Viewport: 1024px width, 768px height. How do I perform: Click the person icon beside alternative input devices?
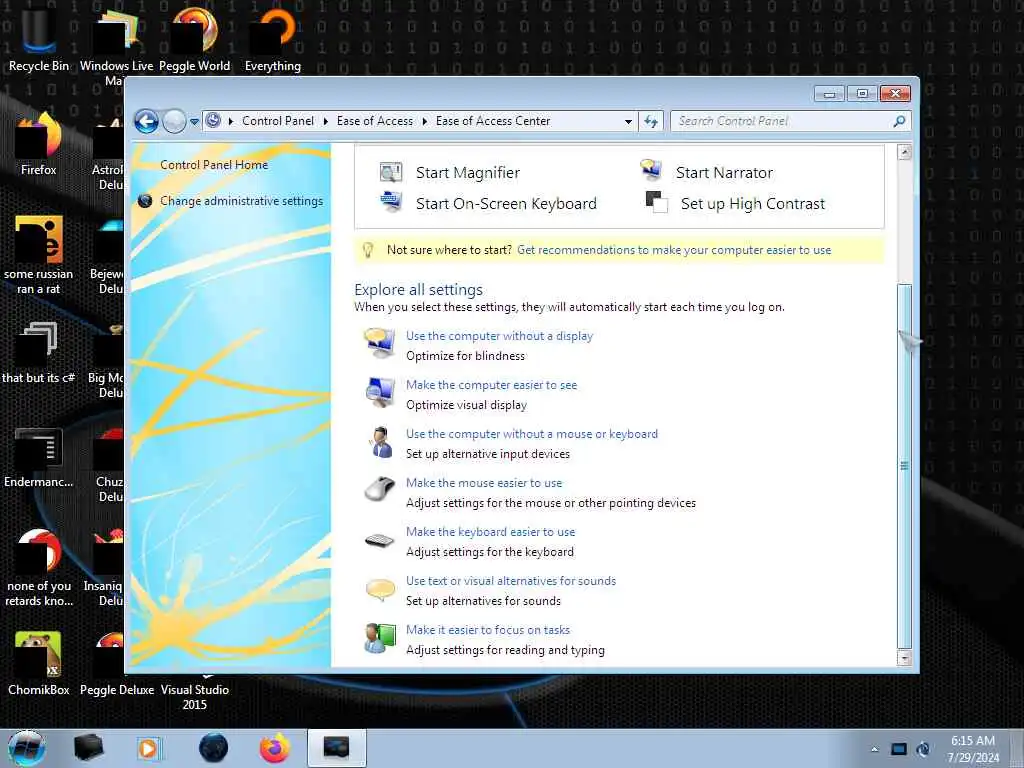point(379,442)
